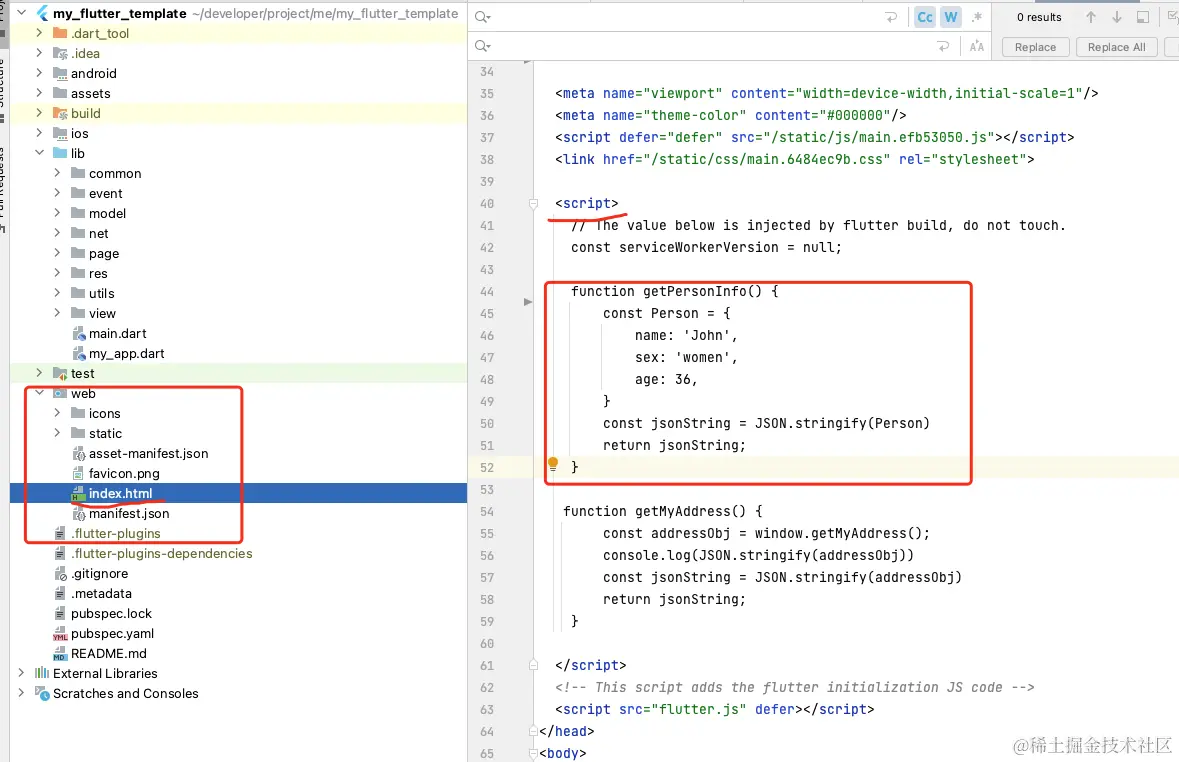Expand the assets folder
This screenshot has width=1179, height=762.
coord(39,93)
